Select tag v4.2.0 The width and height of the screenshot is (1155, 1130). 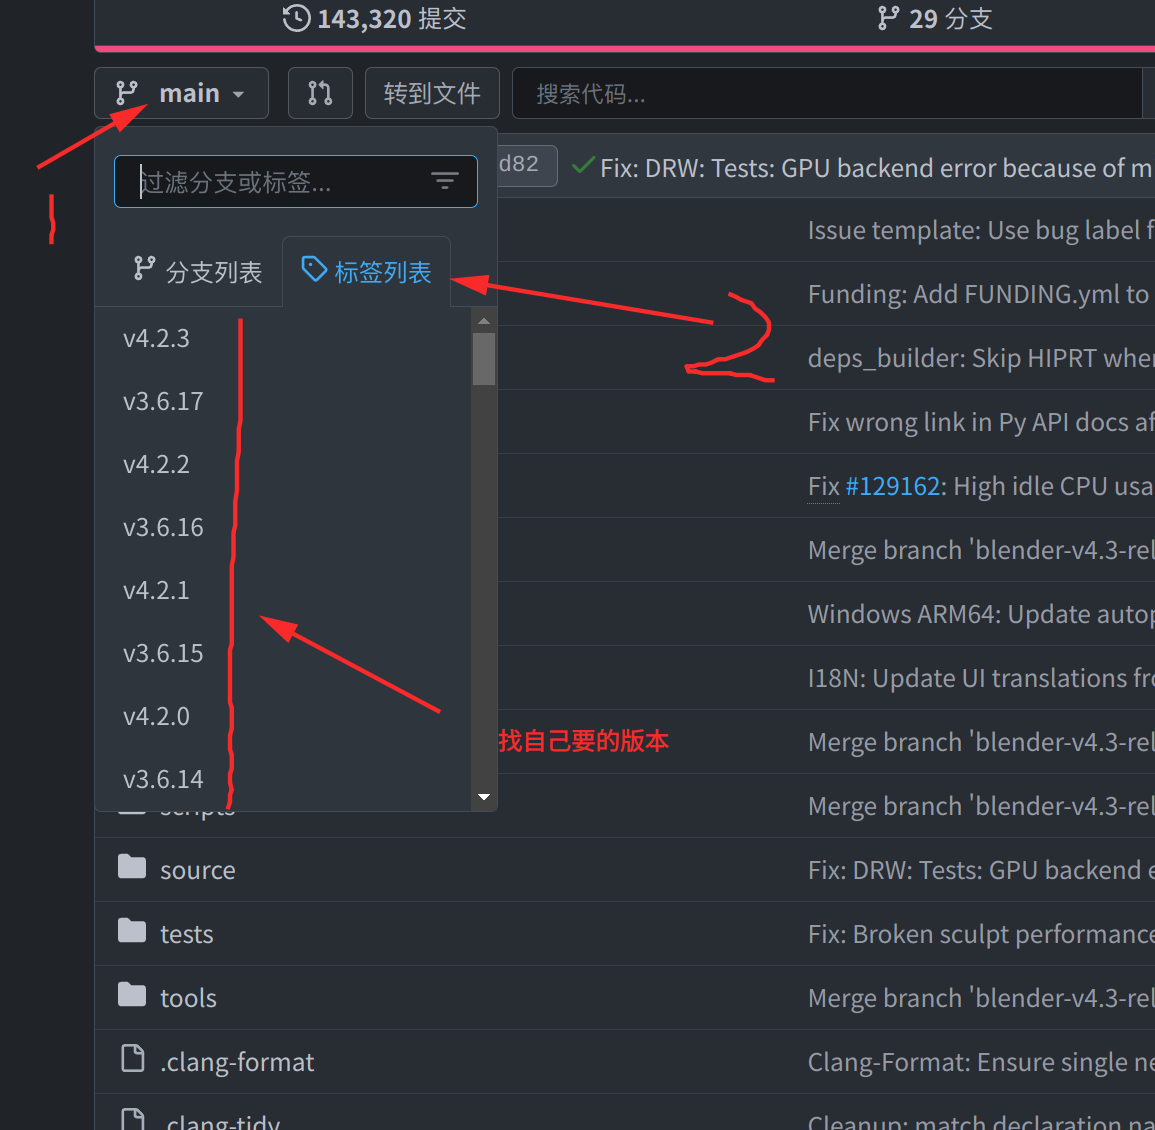point(156,716)
